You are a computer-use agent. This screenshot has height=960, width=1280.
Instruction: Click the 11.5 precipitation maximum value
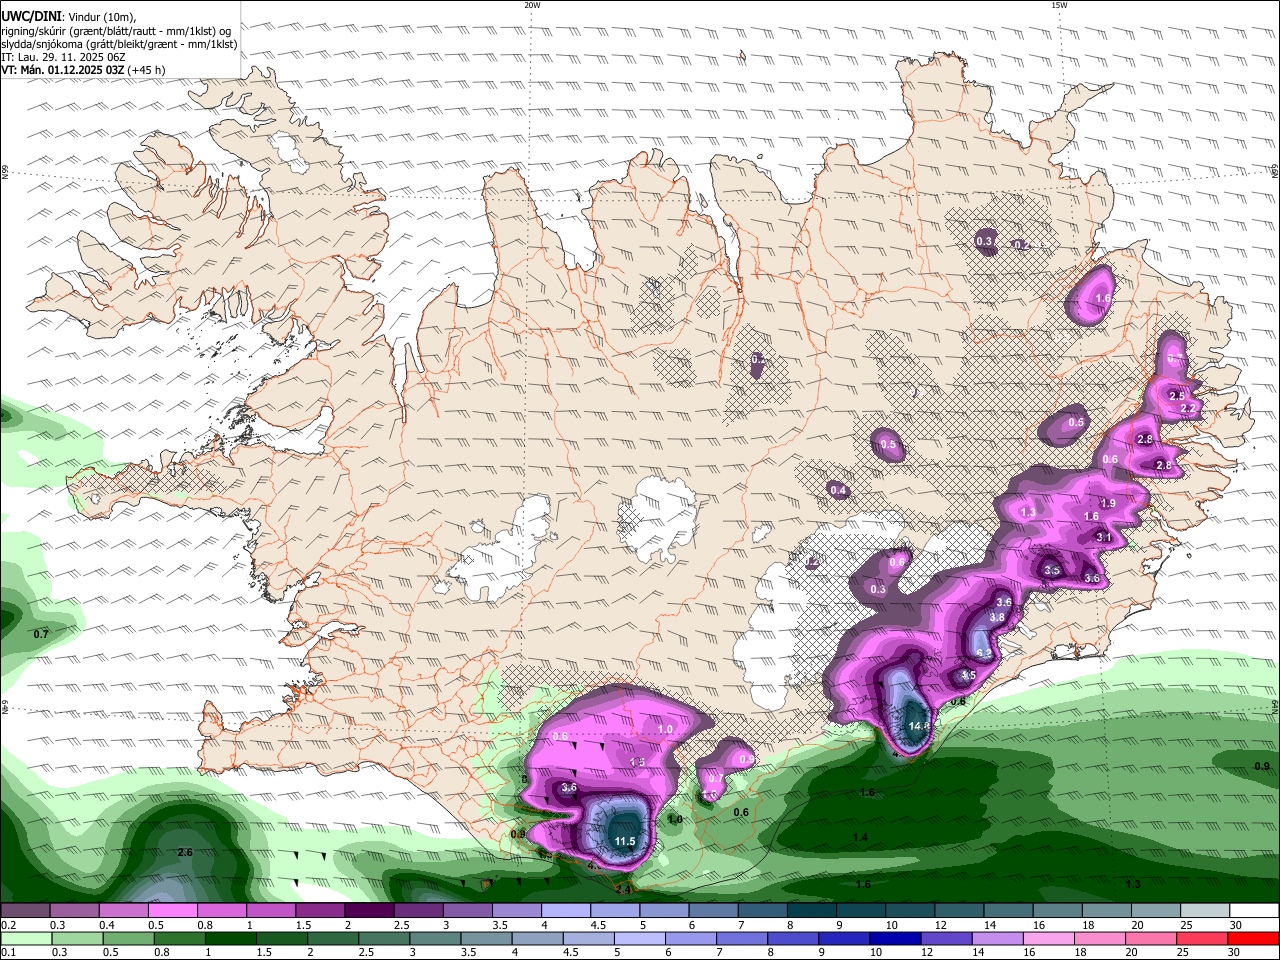tap(625, 842)
